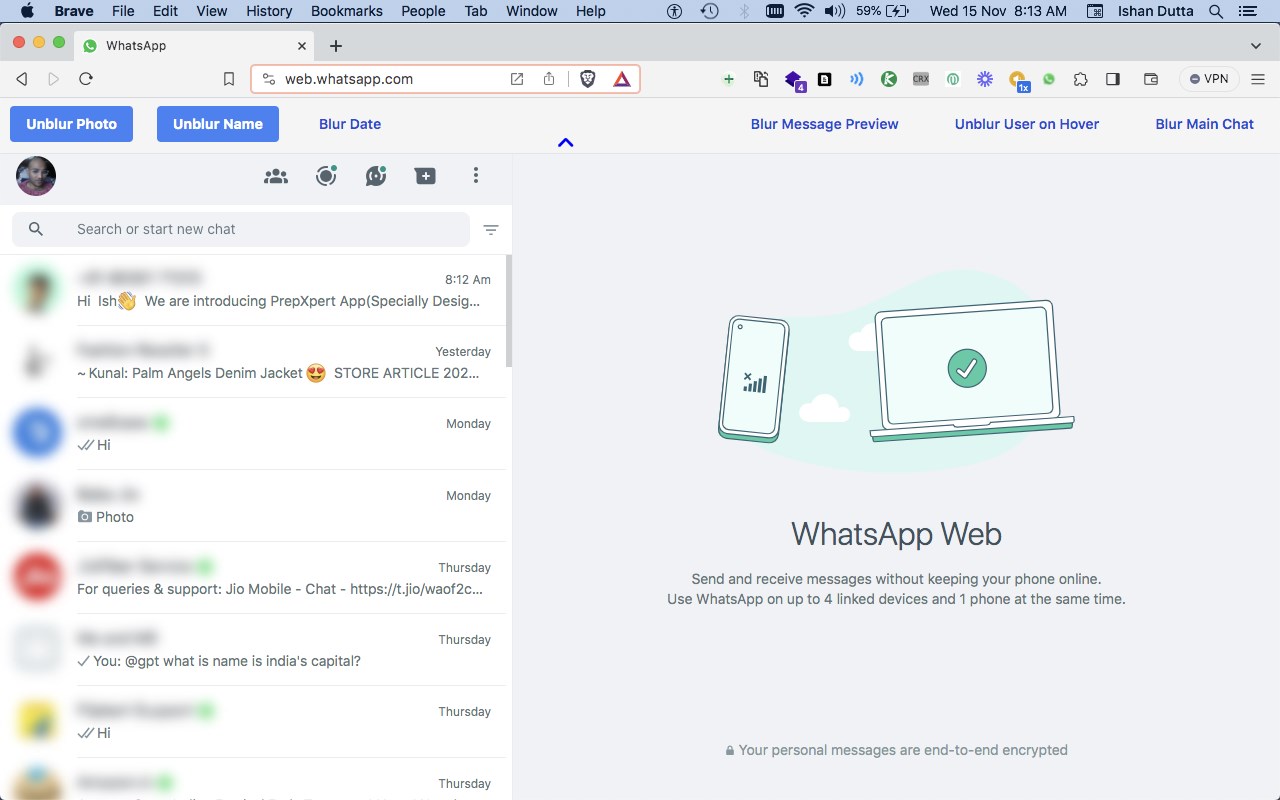This screenshot has width=1280, height=800.
Task: Open the Apple menu
Action: [27, 11]
